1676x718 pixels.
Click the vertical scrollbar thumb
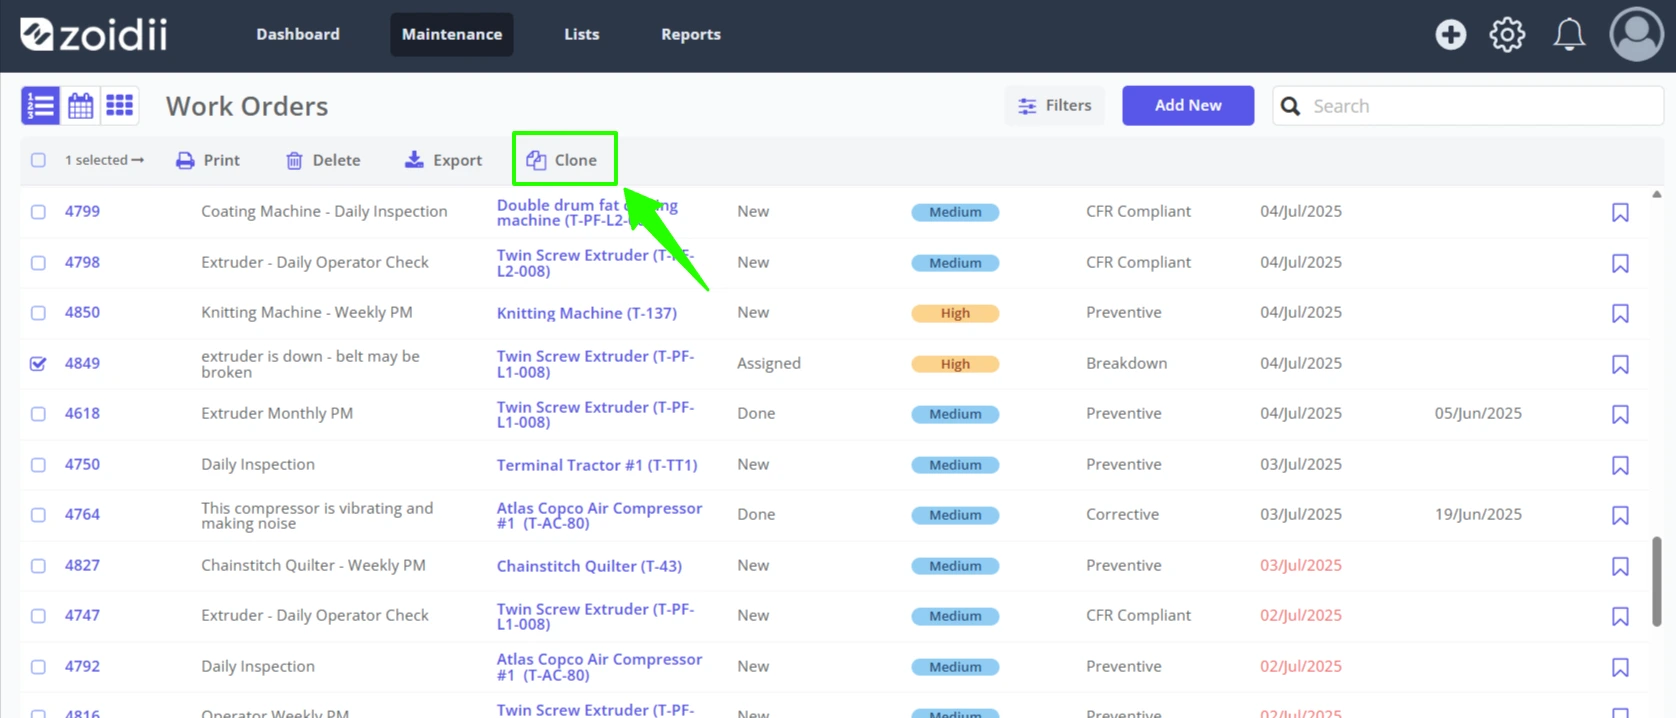(x=1656, y=581)
